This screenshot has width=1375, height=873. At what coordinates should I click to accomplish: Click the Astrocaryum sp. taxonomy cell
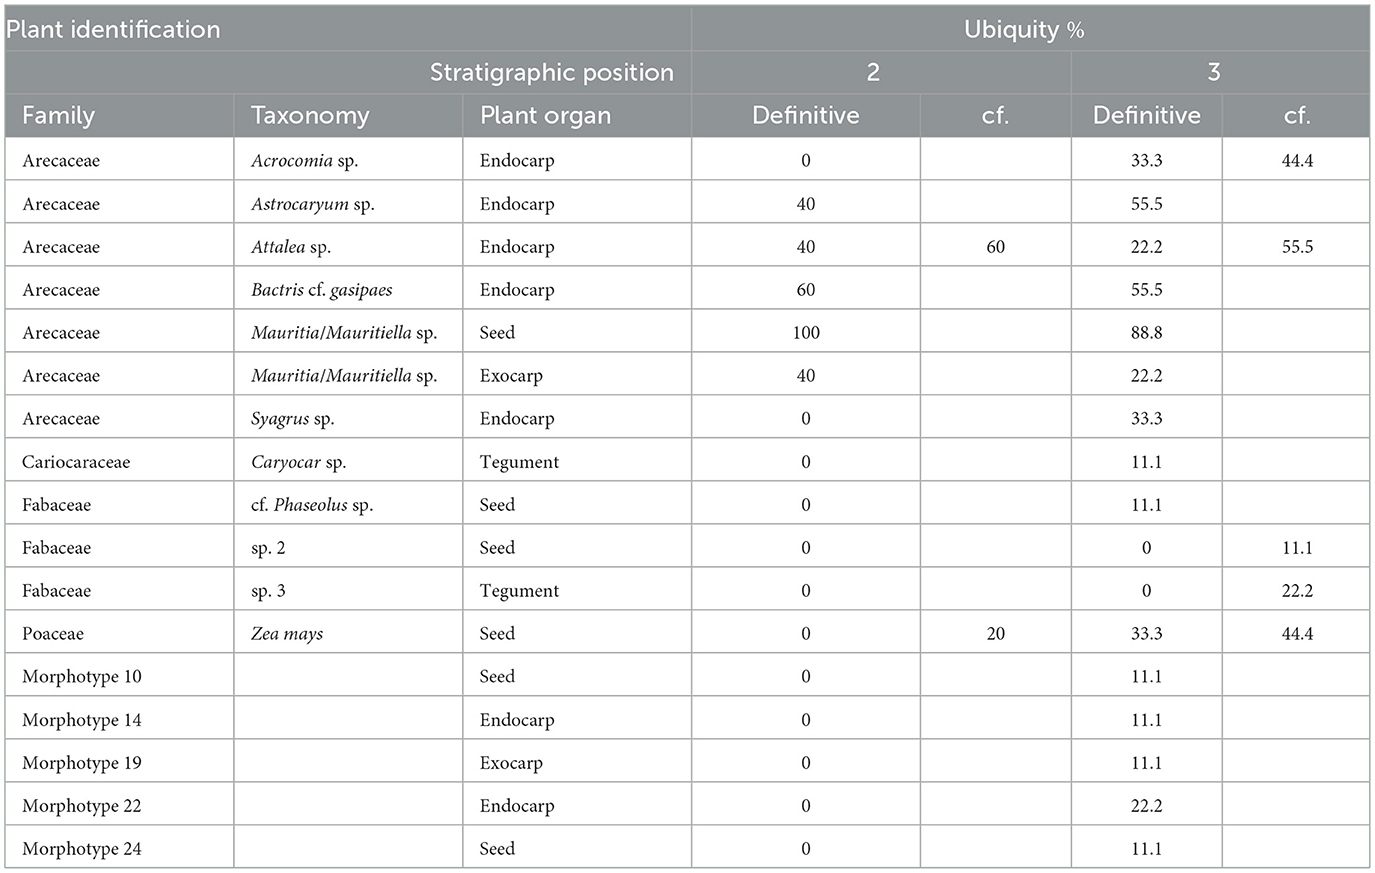(x=312, y=204)
